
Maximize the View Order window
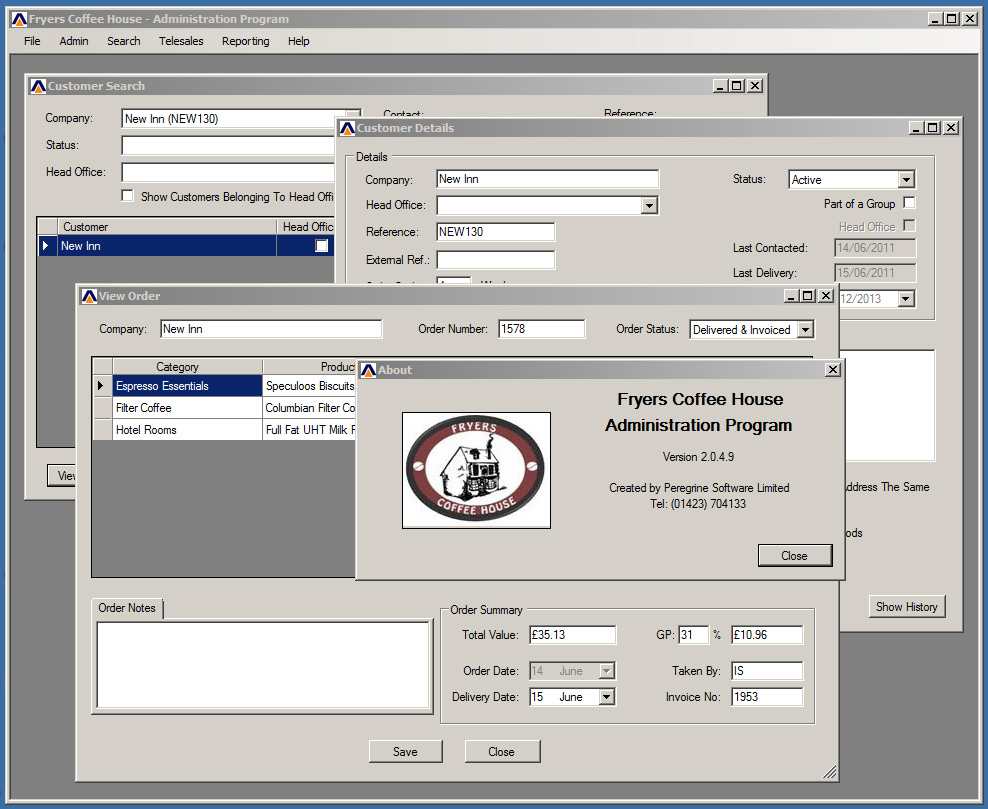coord(807,295)
